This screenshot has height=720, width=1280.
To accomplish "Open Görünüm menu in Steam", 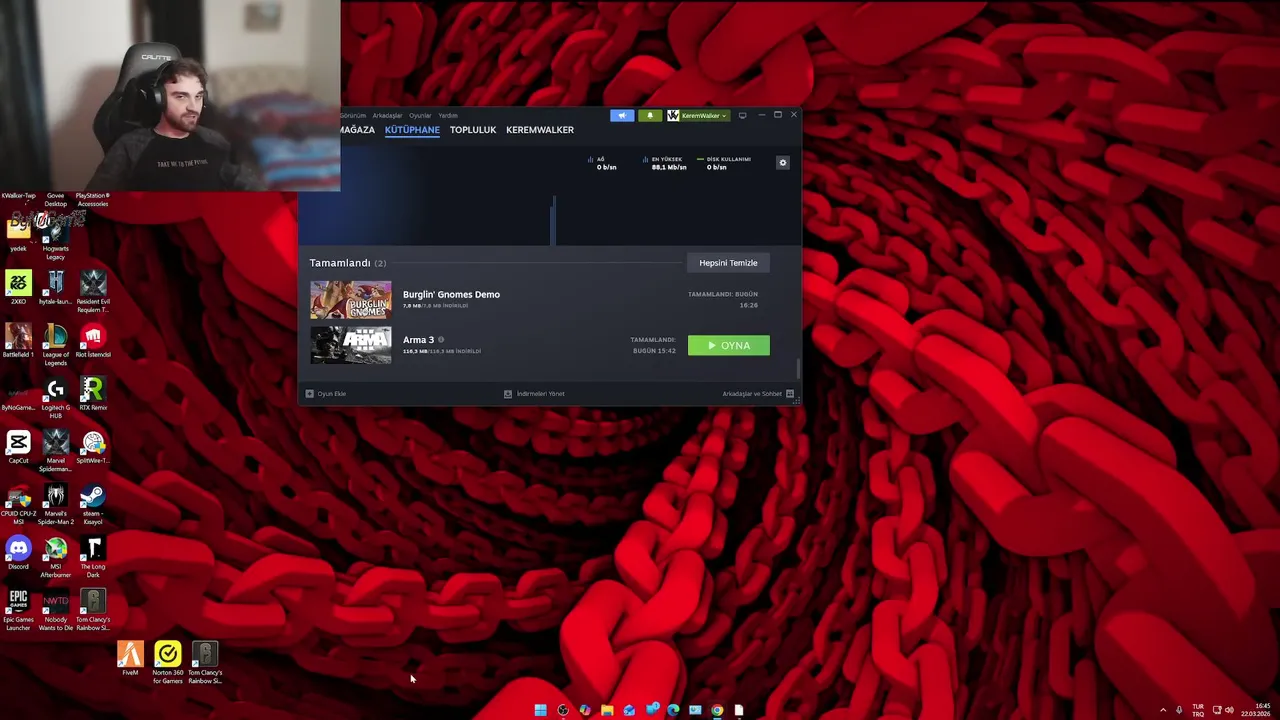I will pos(353,115).
